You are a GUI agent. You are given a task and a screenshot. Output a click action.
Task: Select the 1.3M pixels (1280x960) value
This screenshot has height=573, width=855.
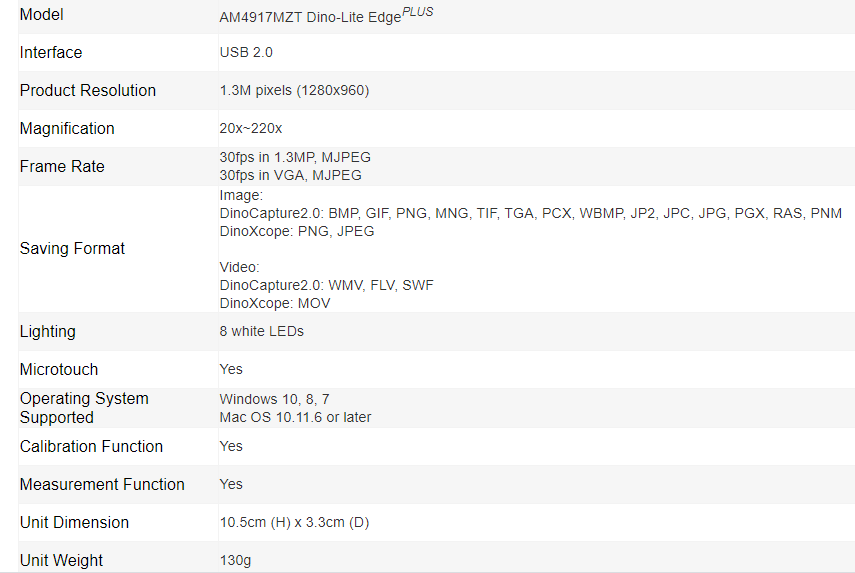(294, 91)
